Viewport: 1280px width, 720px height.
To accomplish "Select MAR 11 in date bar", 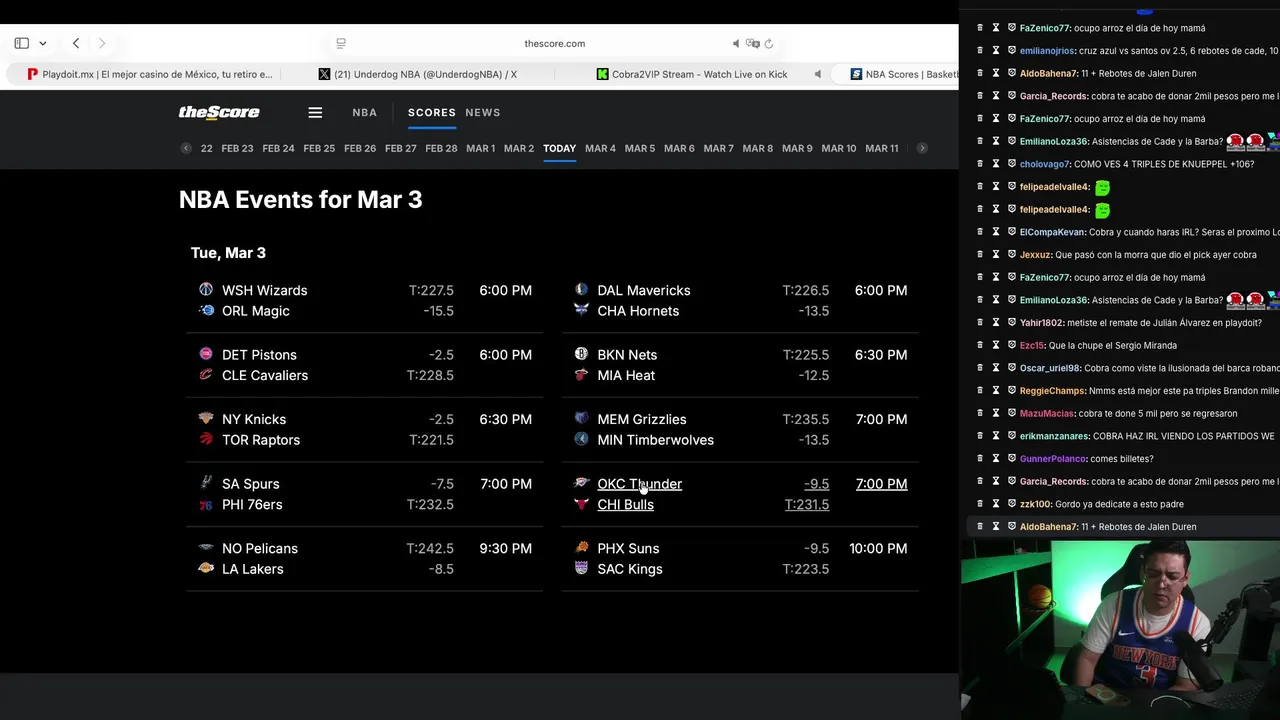I will click(882, 148).
